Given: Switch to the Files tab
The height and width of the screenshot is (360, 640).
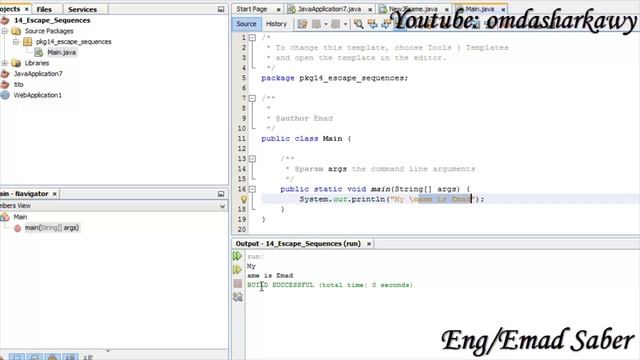Looking at the screenshot, I should (x=44, y=9).
